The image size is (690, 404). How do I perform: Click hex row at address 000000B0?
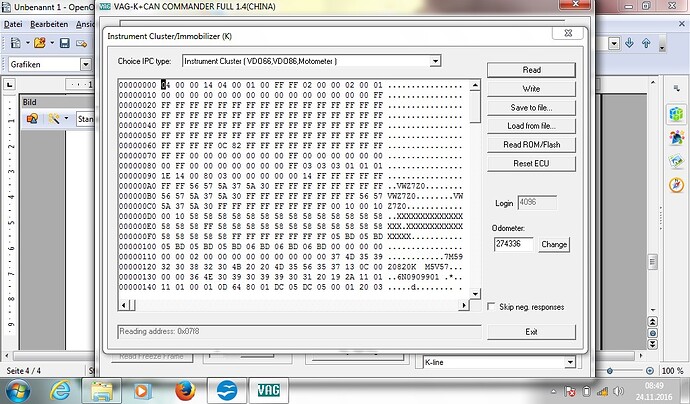(290, 196)
